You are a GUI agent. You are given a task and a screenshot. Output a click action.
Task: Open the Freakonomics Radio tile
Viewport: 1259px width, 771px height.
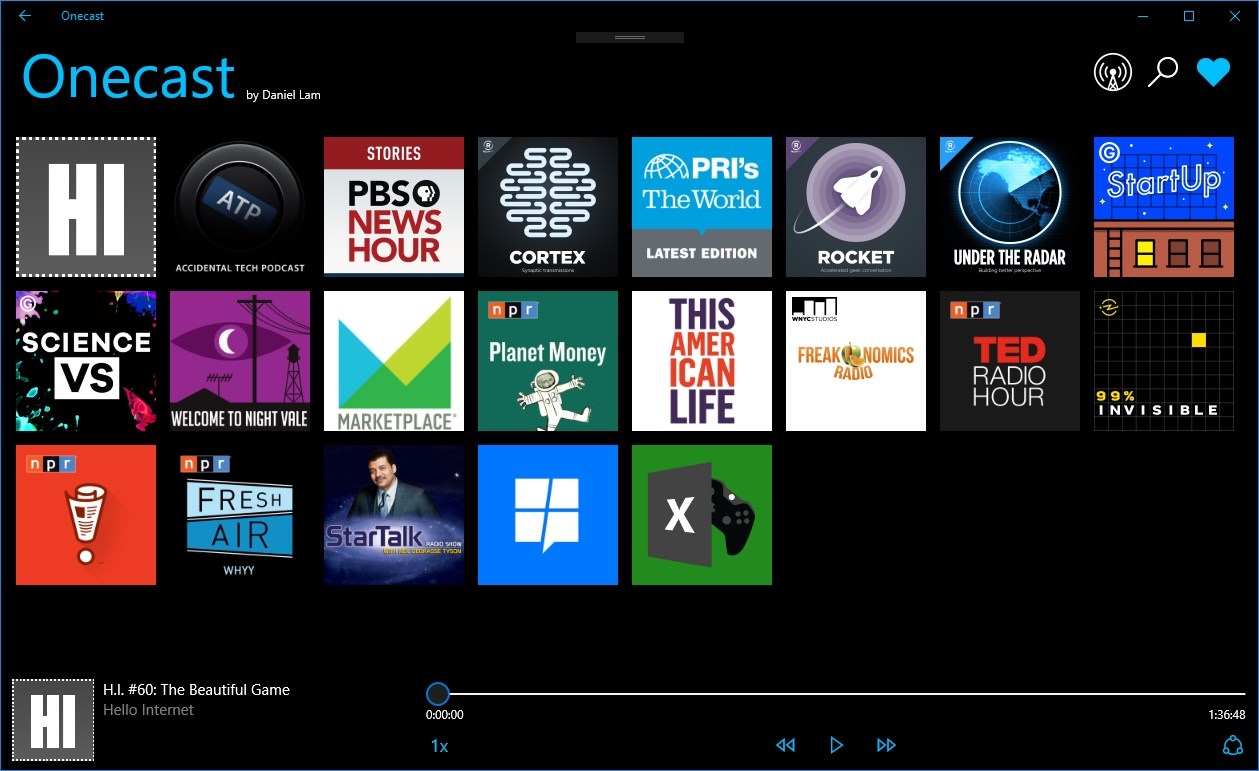pyautogui.click(x=856, y=361)
